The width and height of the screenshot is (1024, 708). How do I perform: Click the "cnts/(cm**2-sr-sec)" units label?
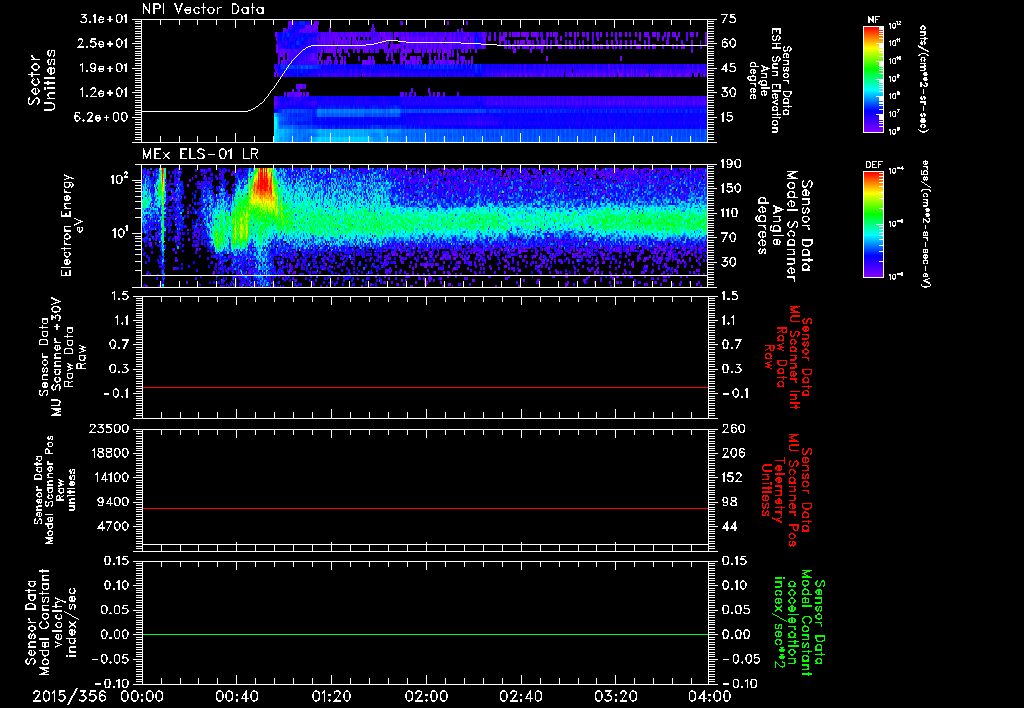coord(923,78)
